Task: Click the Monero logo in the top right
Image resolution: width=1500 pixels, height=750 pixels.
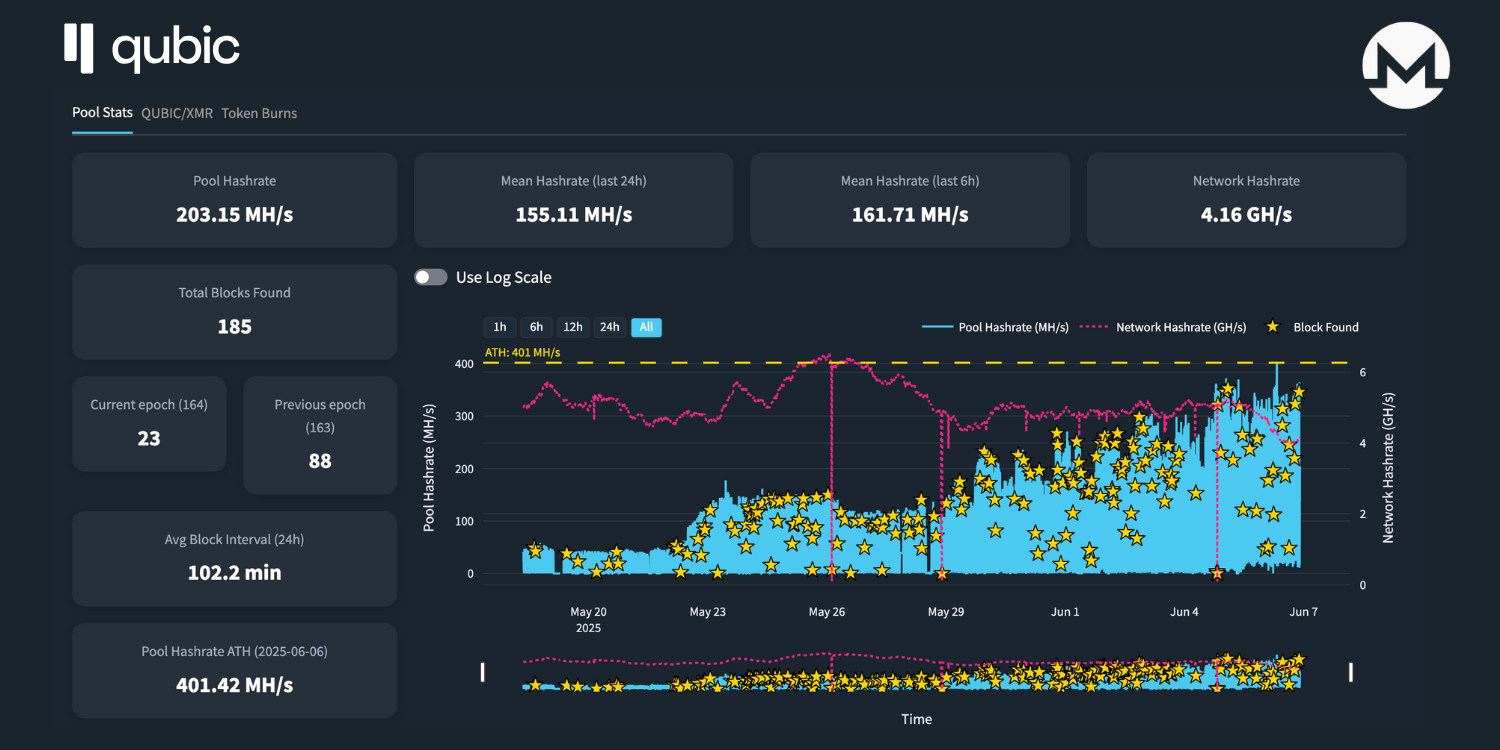Action: 1405,63
